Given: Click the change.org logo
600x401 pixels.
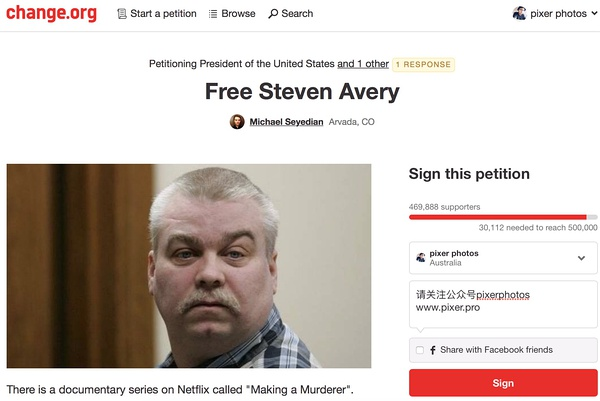Looking at the screenshot, I should pos(51,13).
